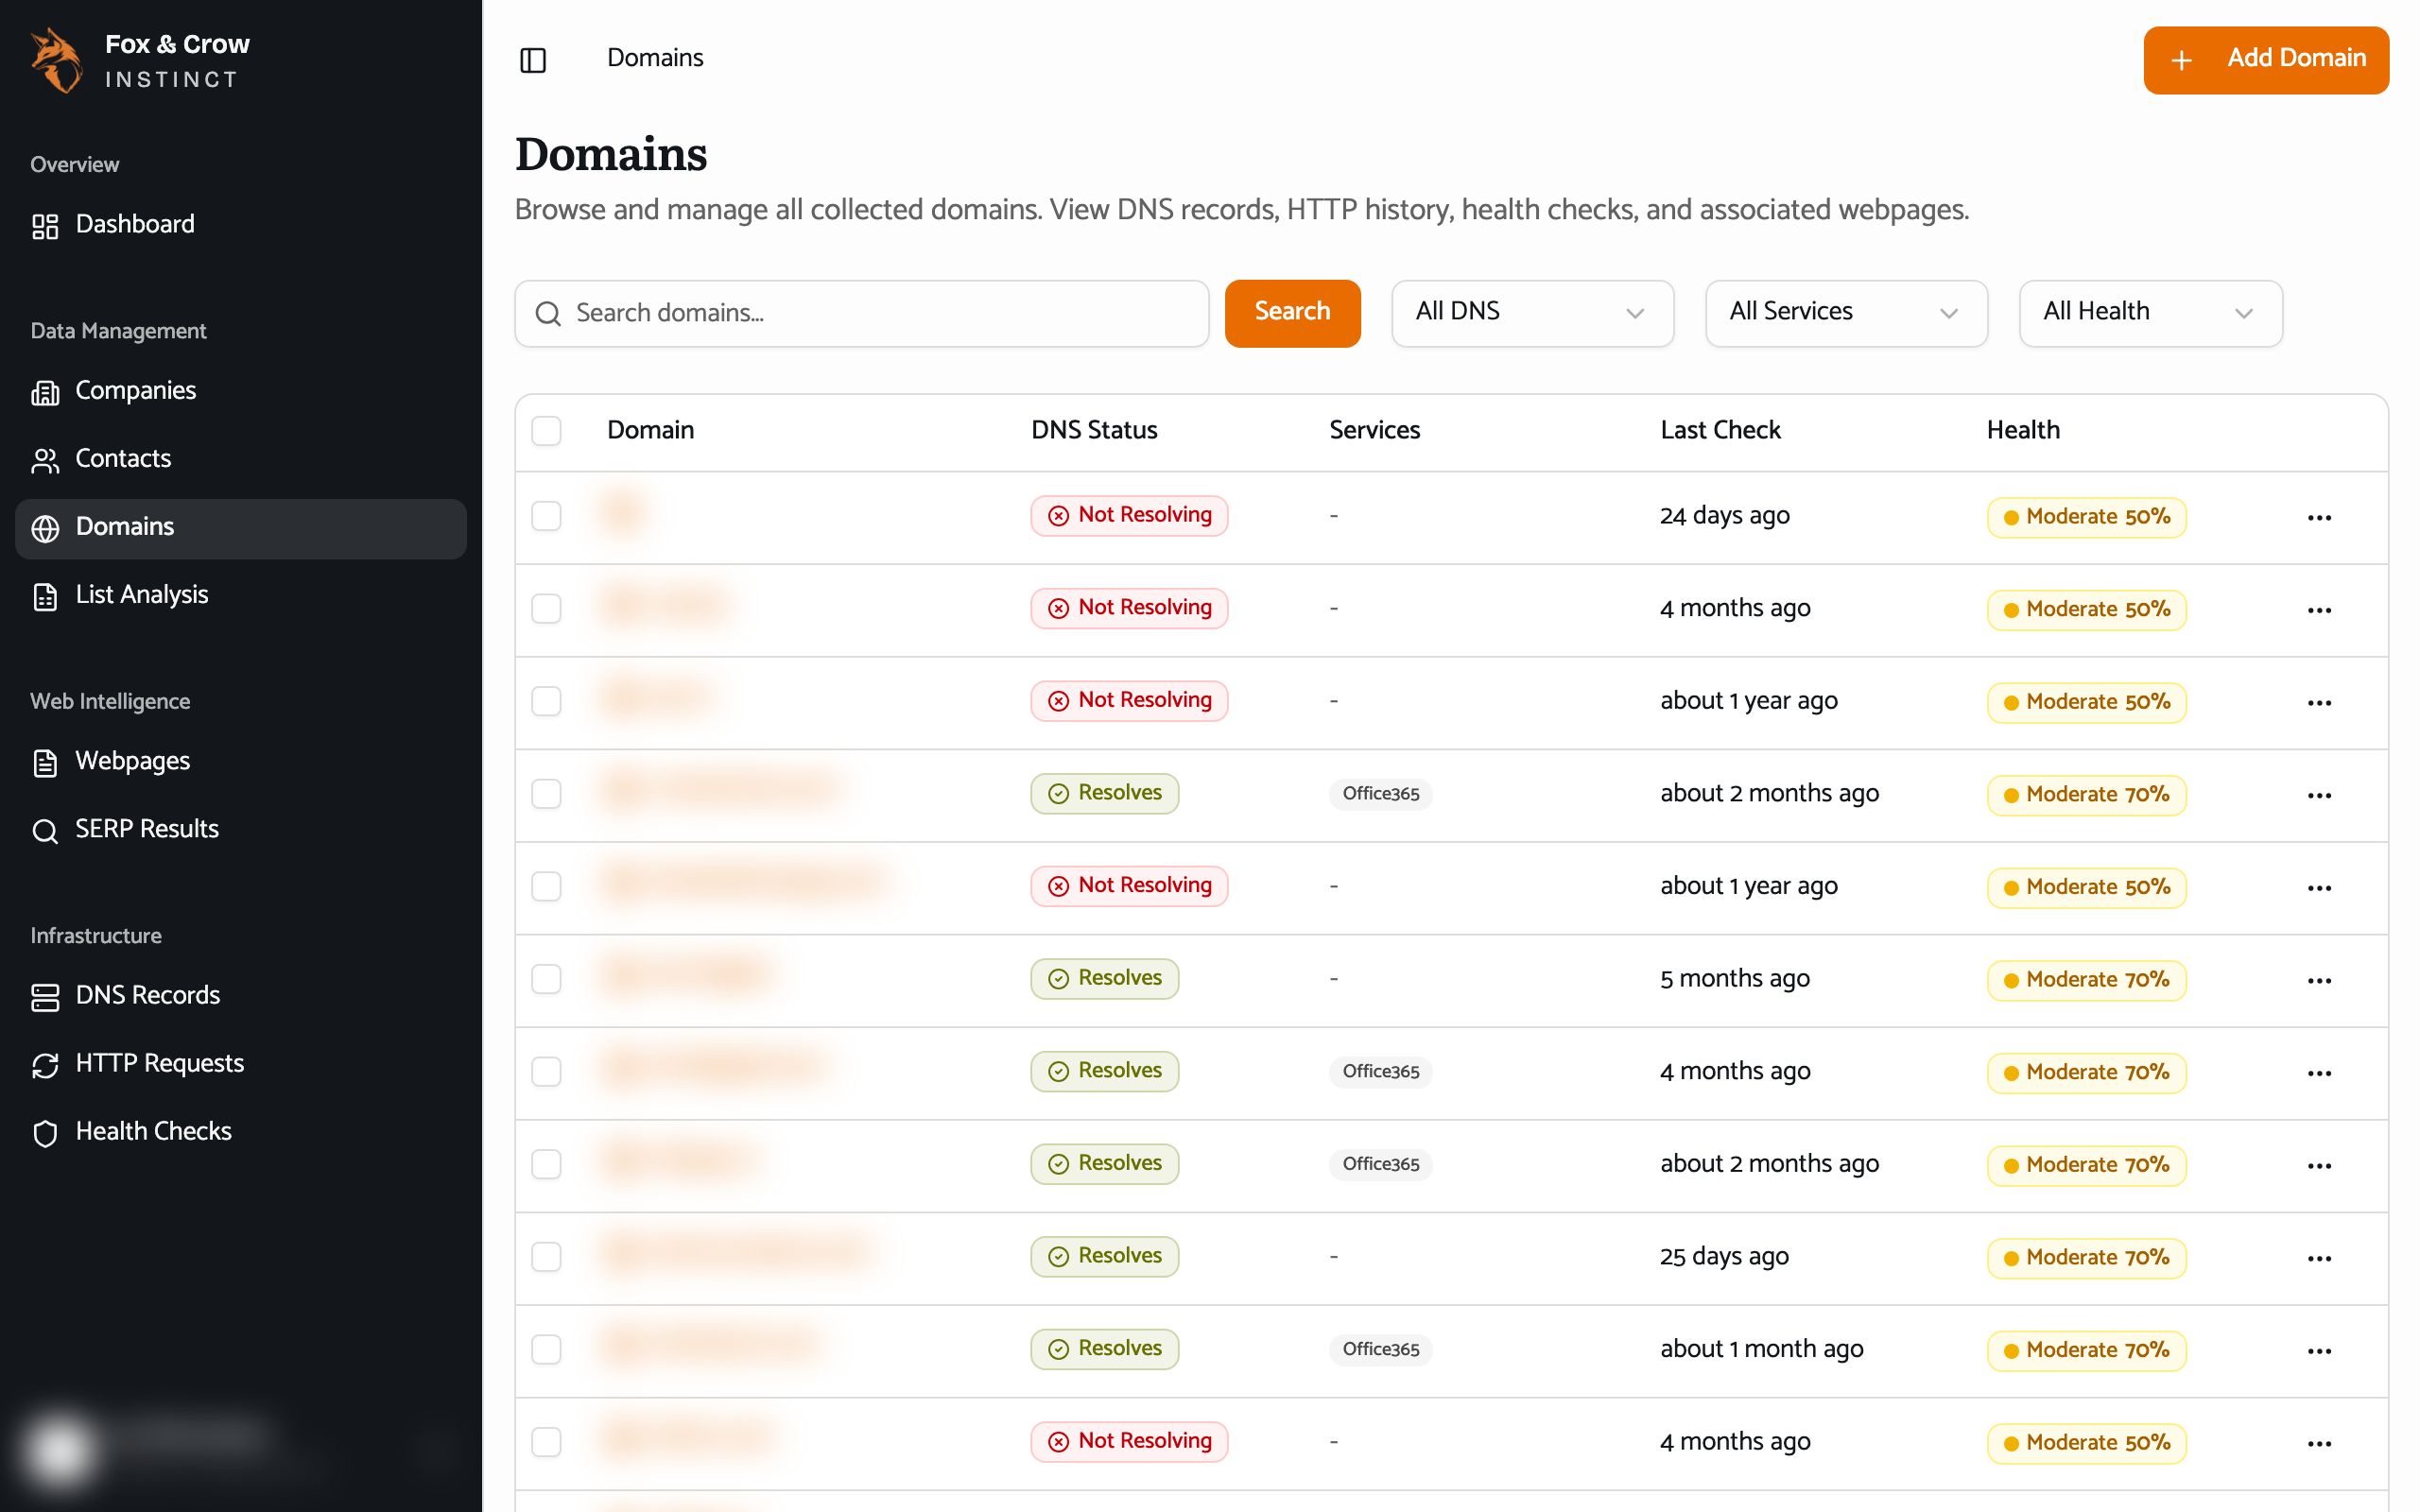The width and height of the screenshot is (2420, 1512).
Task: Sort by the DNS Status column header
Action: [x=1094, y=430]
